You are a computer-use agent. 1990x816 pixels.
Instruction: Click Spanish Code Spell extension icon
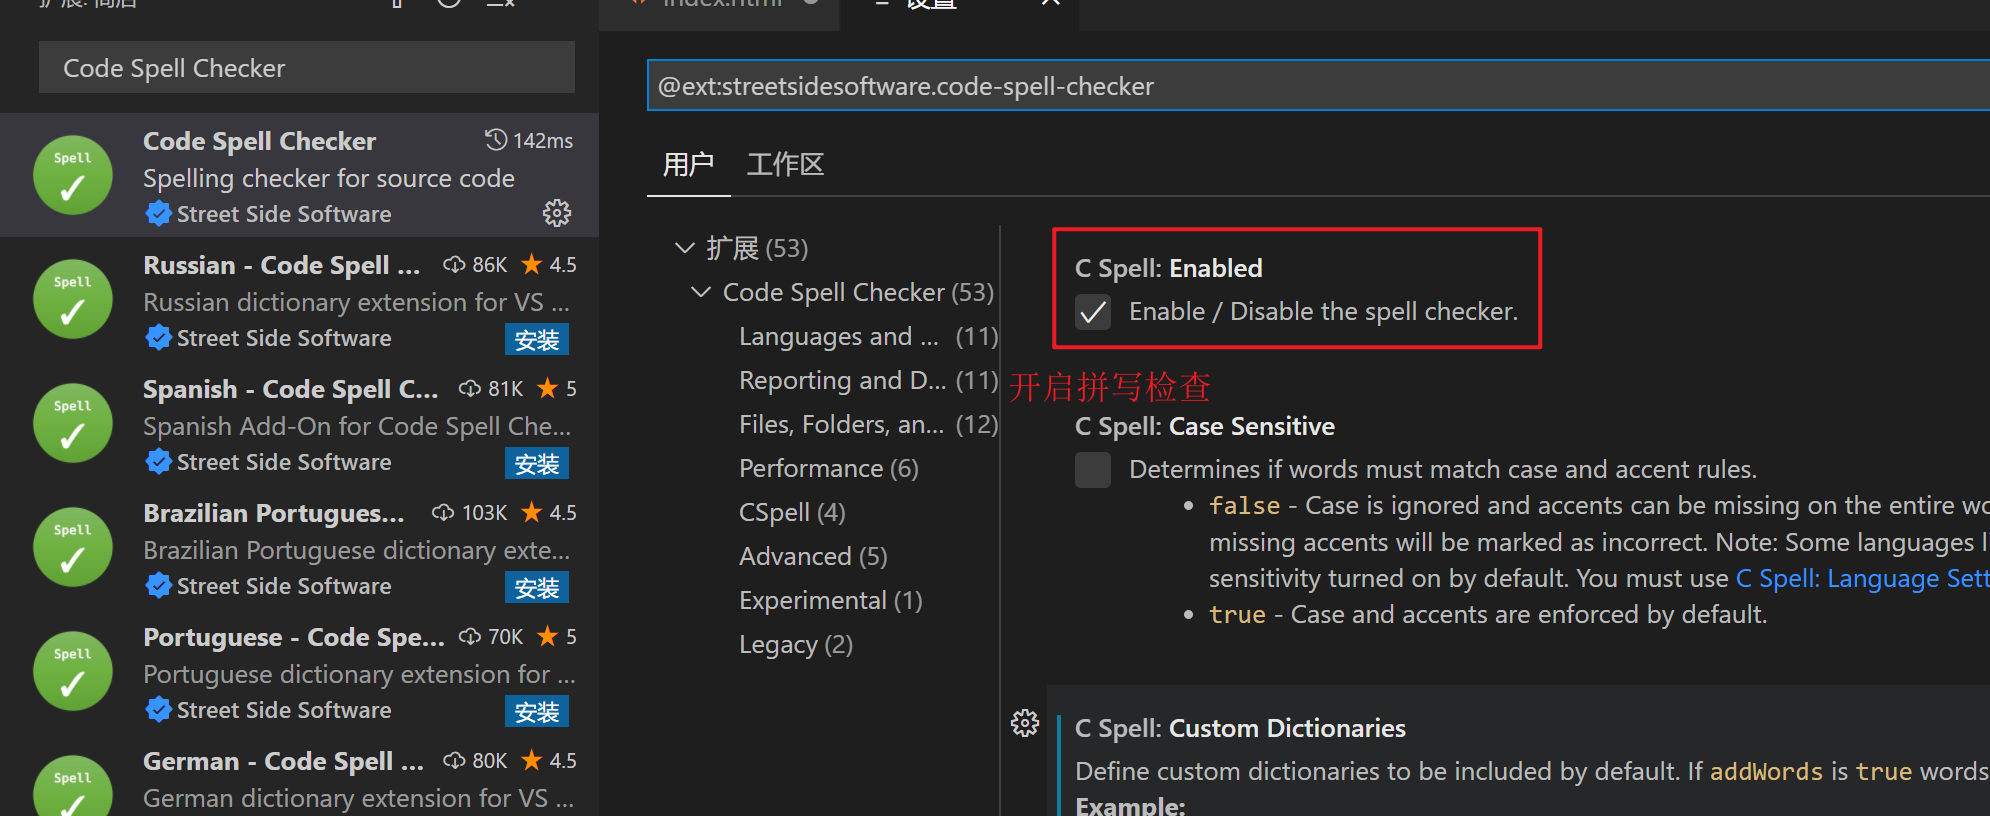[x=73, y=423]
